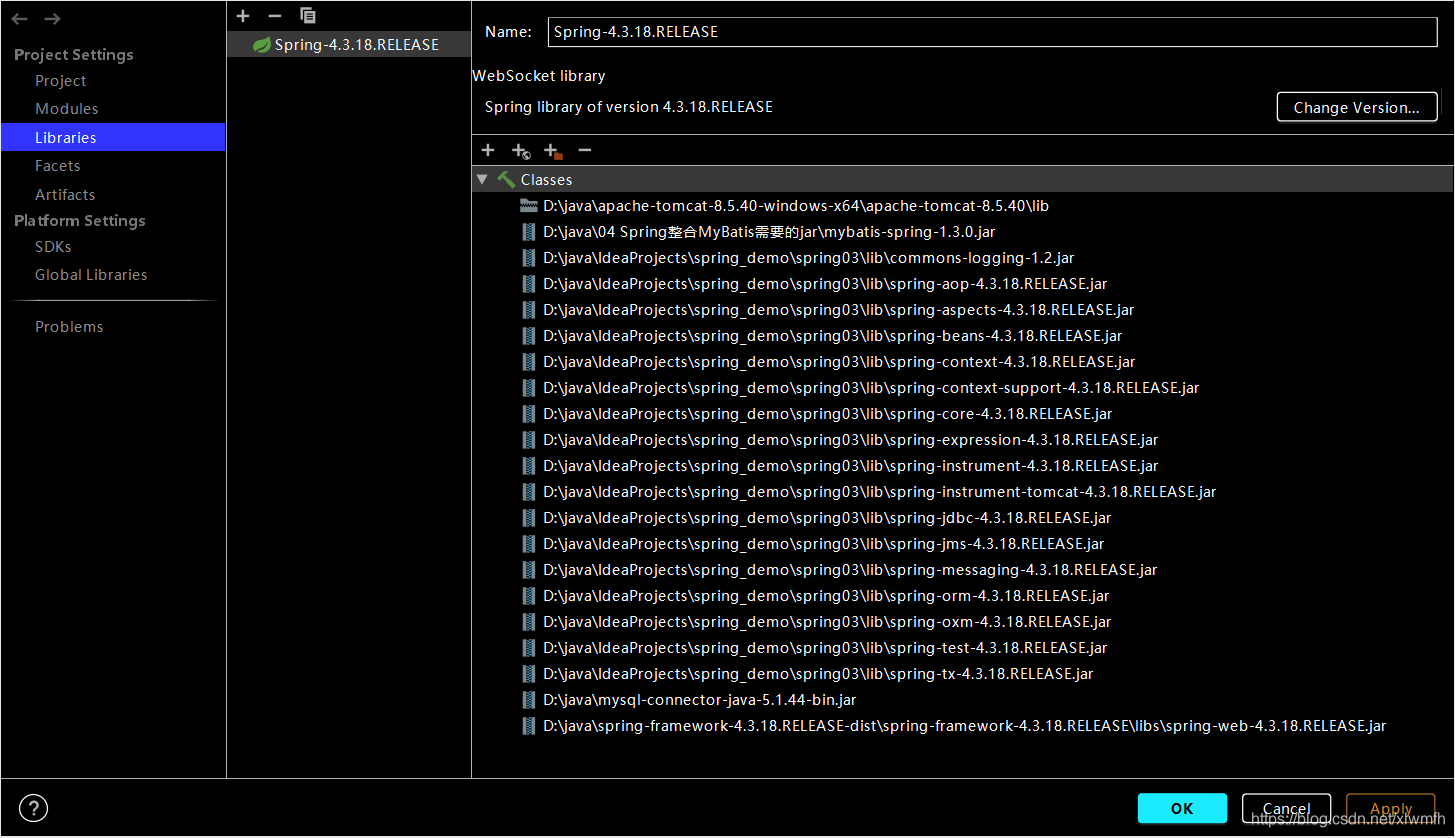1455x838 pixels.
Task: Select the spring-tx-4.3.18.RELEASE.jar entry
Action: [818, 674]
